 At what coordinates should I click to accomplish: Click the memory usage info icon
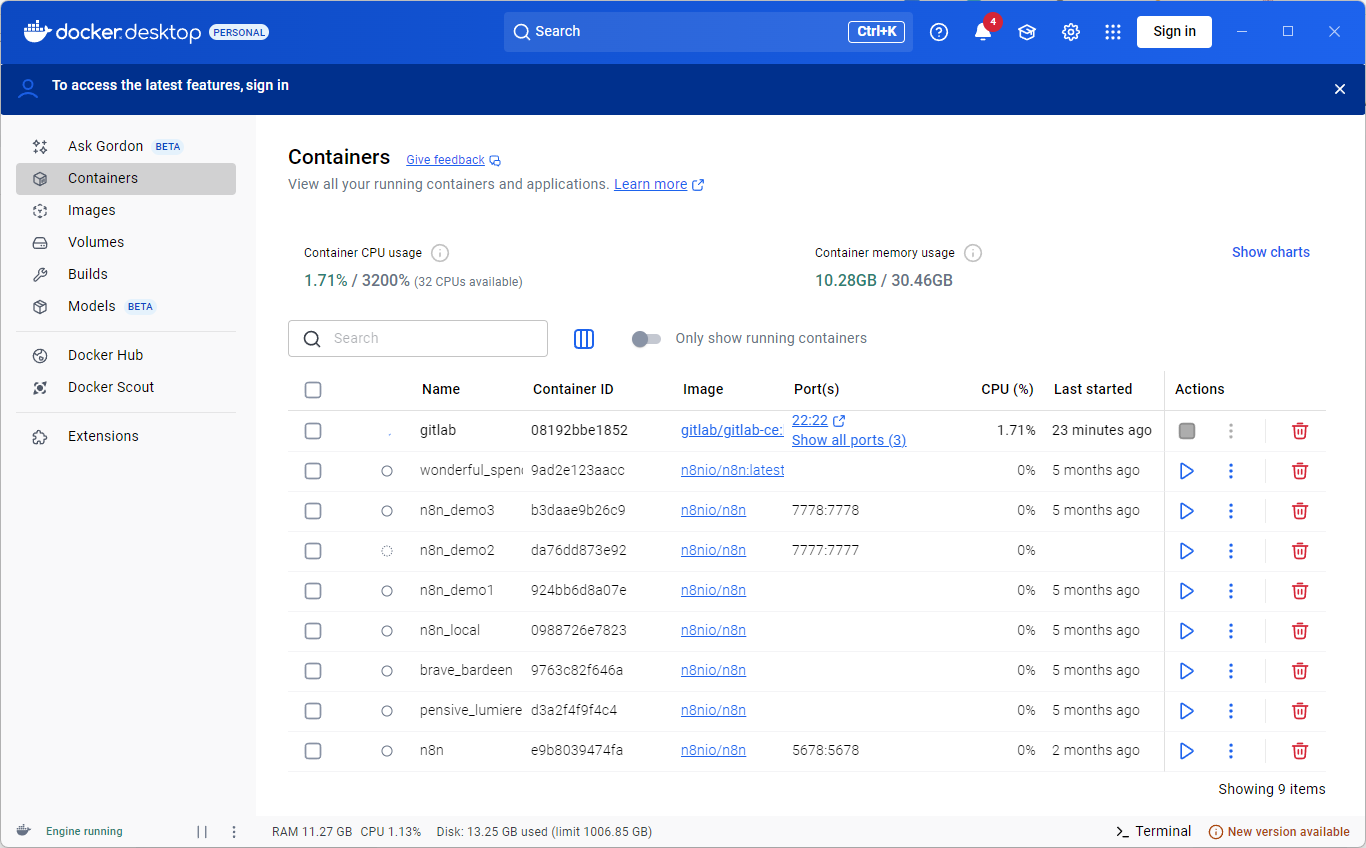972,253
